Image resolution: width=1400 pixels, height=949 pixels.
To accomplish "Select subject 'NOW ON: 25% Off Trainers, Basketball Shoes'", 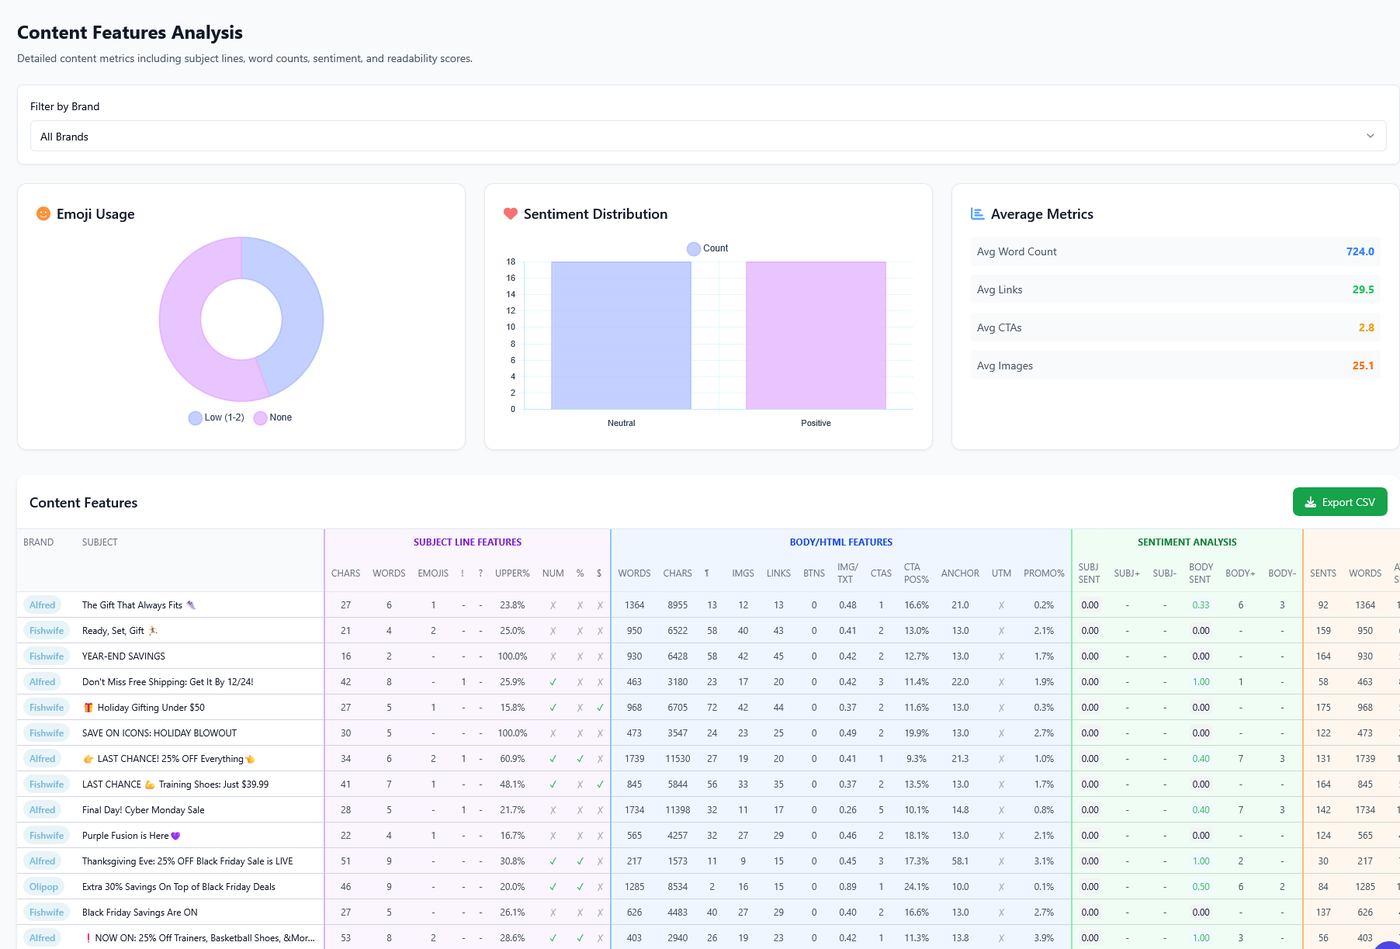I will (198, 938).
